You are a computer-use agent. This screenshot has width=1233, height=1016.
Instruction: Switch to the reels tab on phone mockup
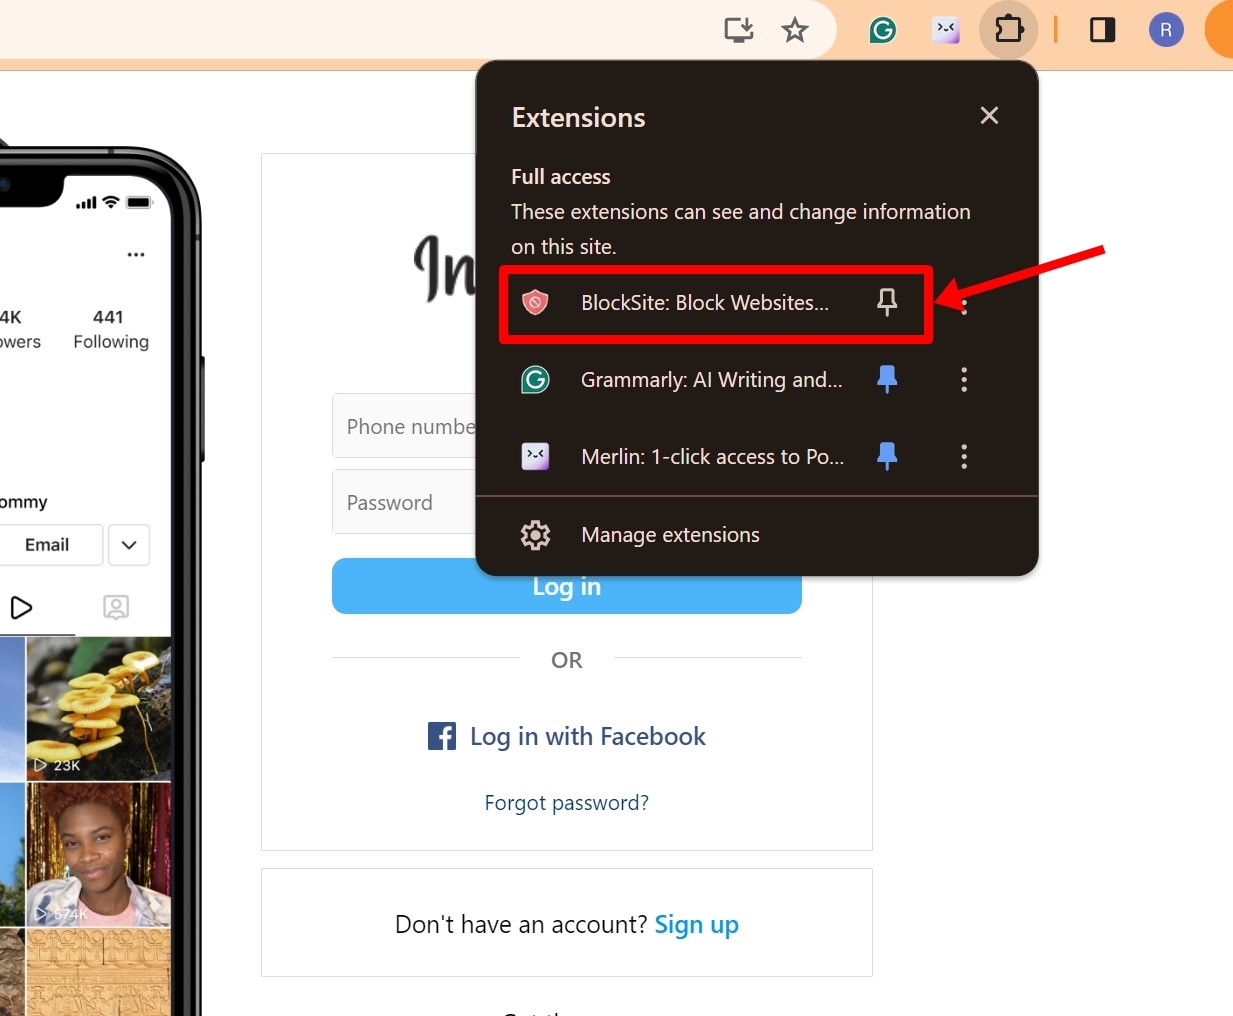(21, 607)
